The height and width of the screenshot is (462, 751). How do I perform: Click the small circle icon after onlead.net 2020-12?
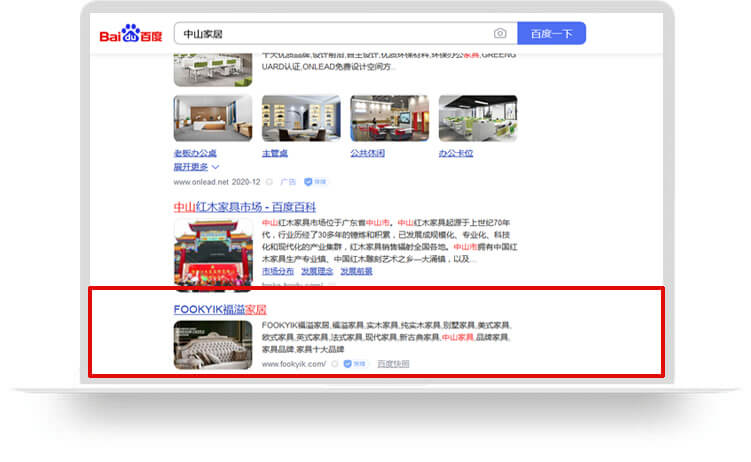[x=269, y=182]
